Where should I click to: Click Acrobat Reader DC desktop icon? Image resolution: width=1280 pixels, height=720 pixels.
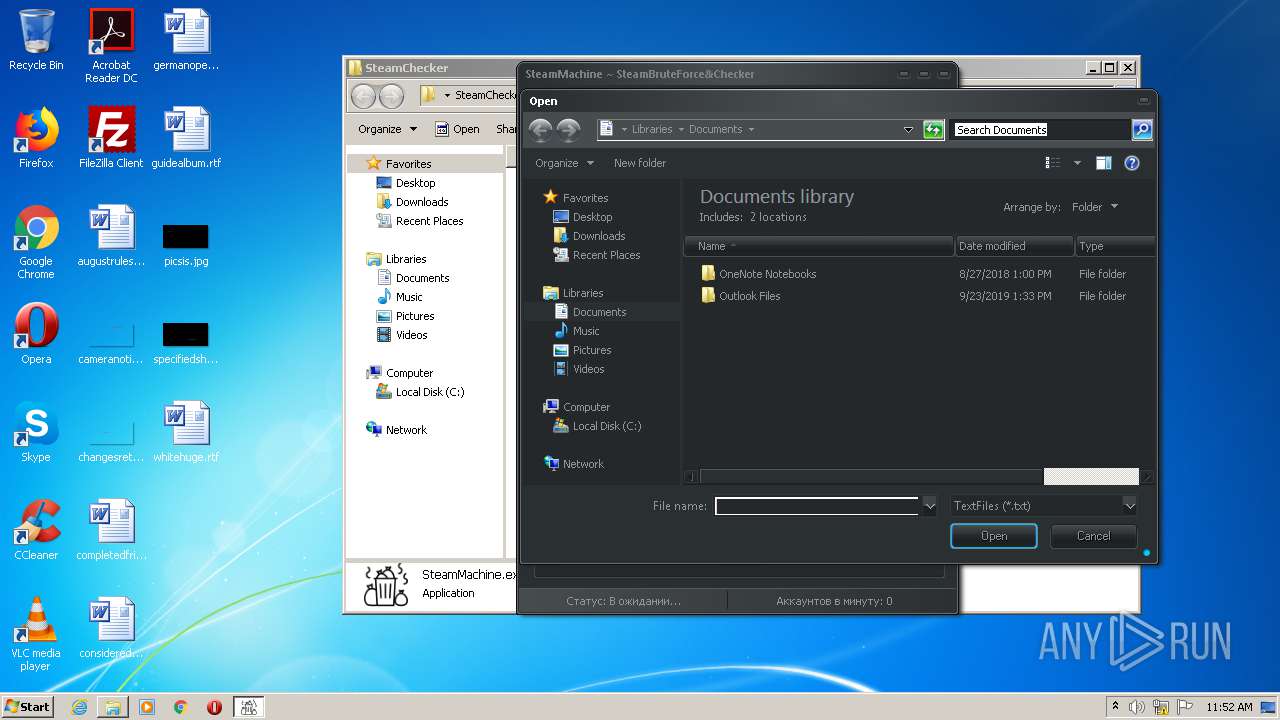(111, 46)
